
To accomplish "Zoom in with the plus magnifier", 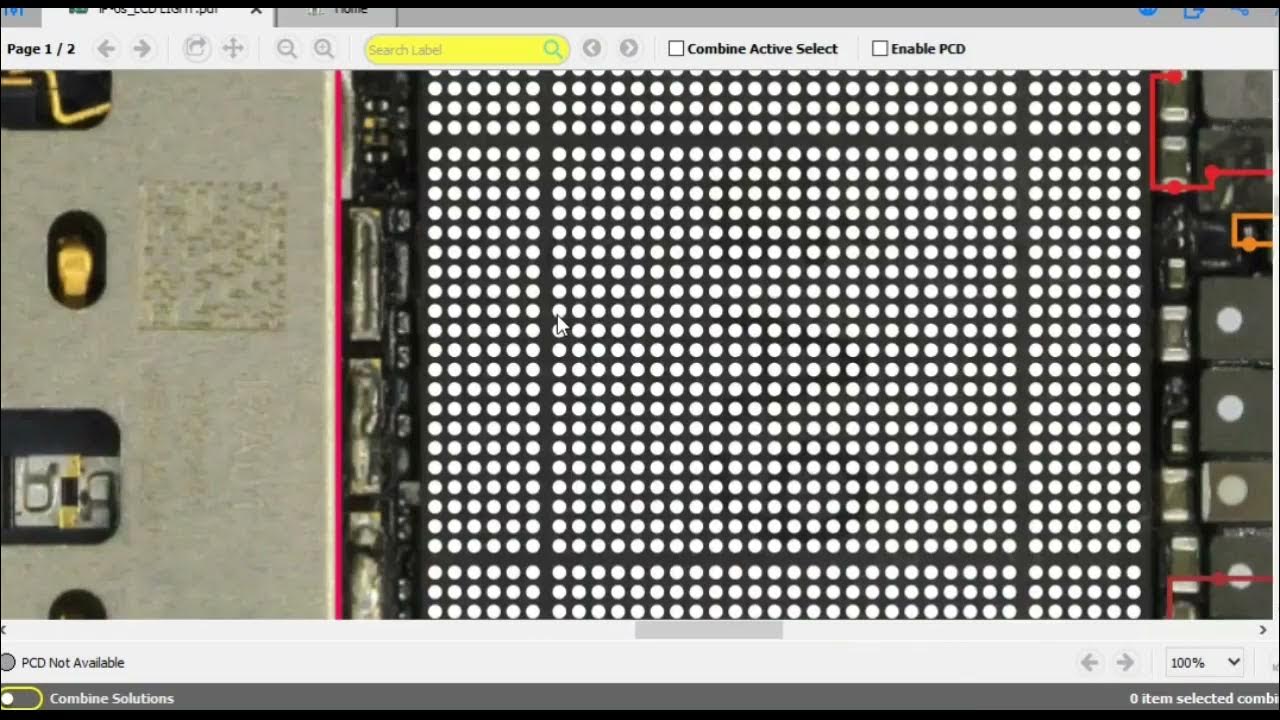I will (x=323, y=48).
